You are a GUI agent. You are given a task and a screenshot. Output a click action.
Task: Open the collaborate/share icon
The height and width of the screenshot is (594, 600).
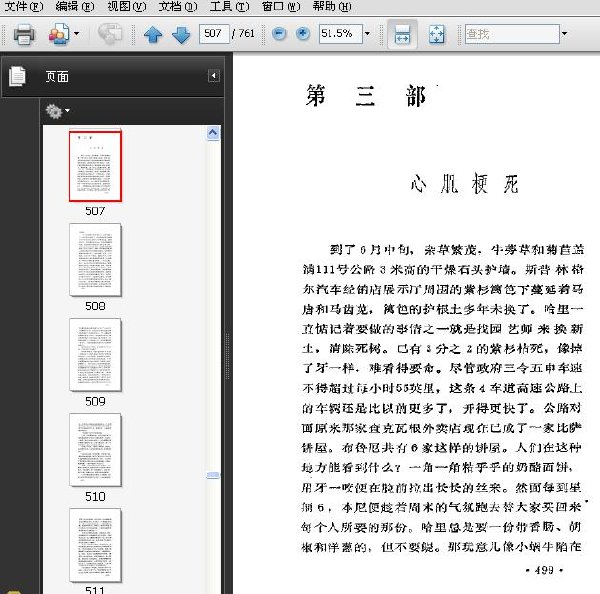(x=59, y=34)
